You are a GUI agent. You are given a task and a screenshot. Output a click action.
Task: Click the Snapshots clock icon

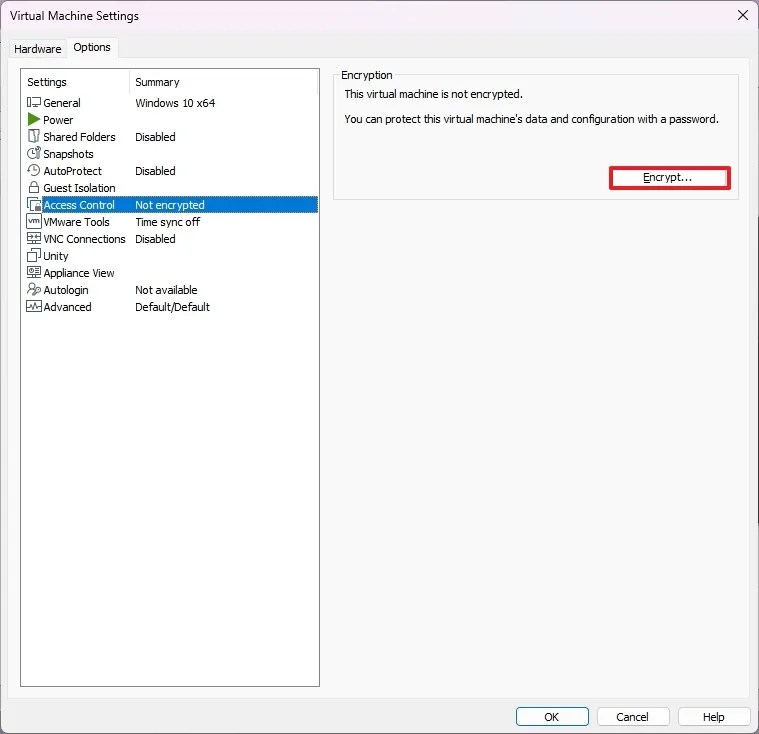pyautogui.click(x=33, y=153)
